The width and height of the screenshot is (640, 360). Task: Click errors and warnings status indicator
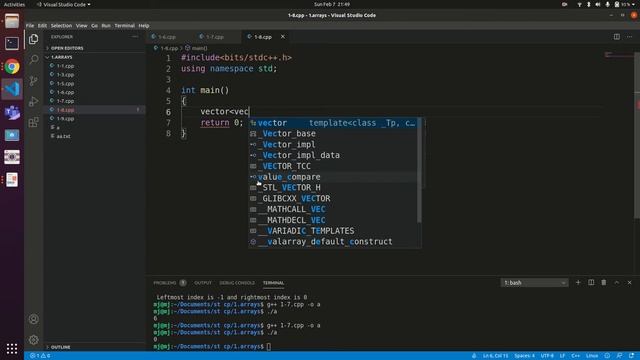point(40,356)
